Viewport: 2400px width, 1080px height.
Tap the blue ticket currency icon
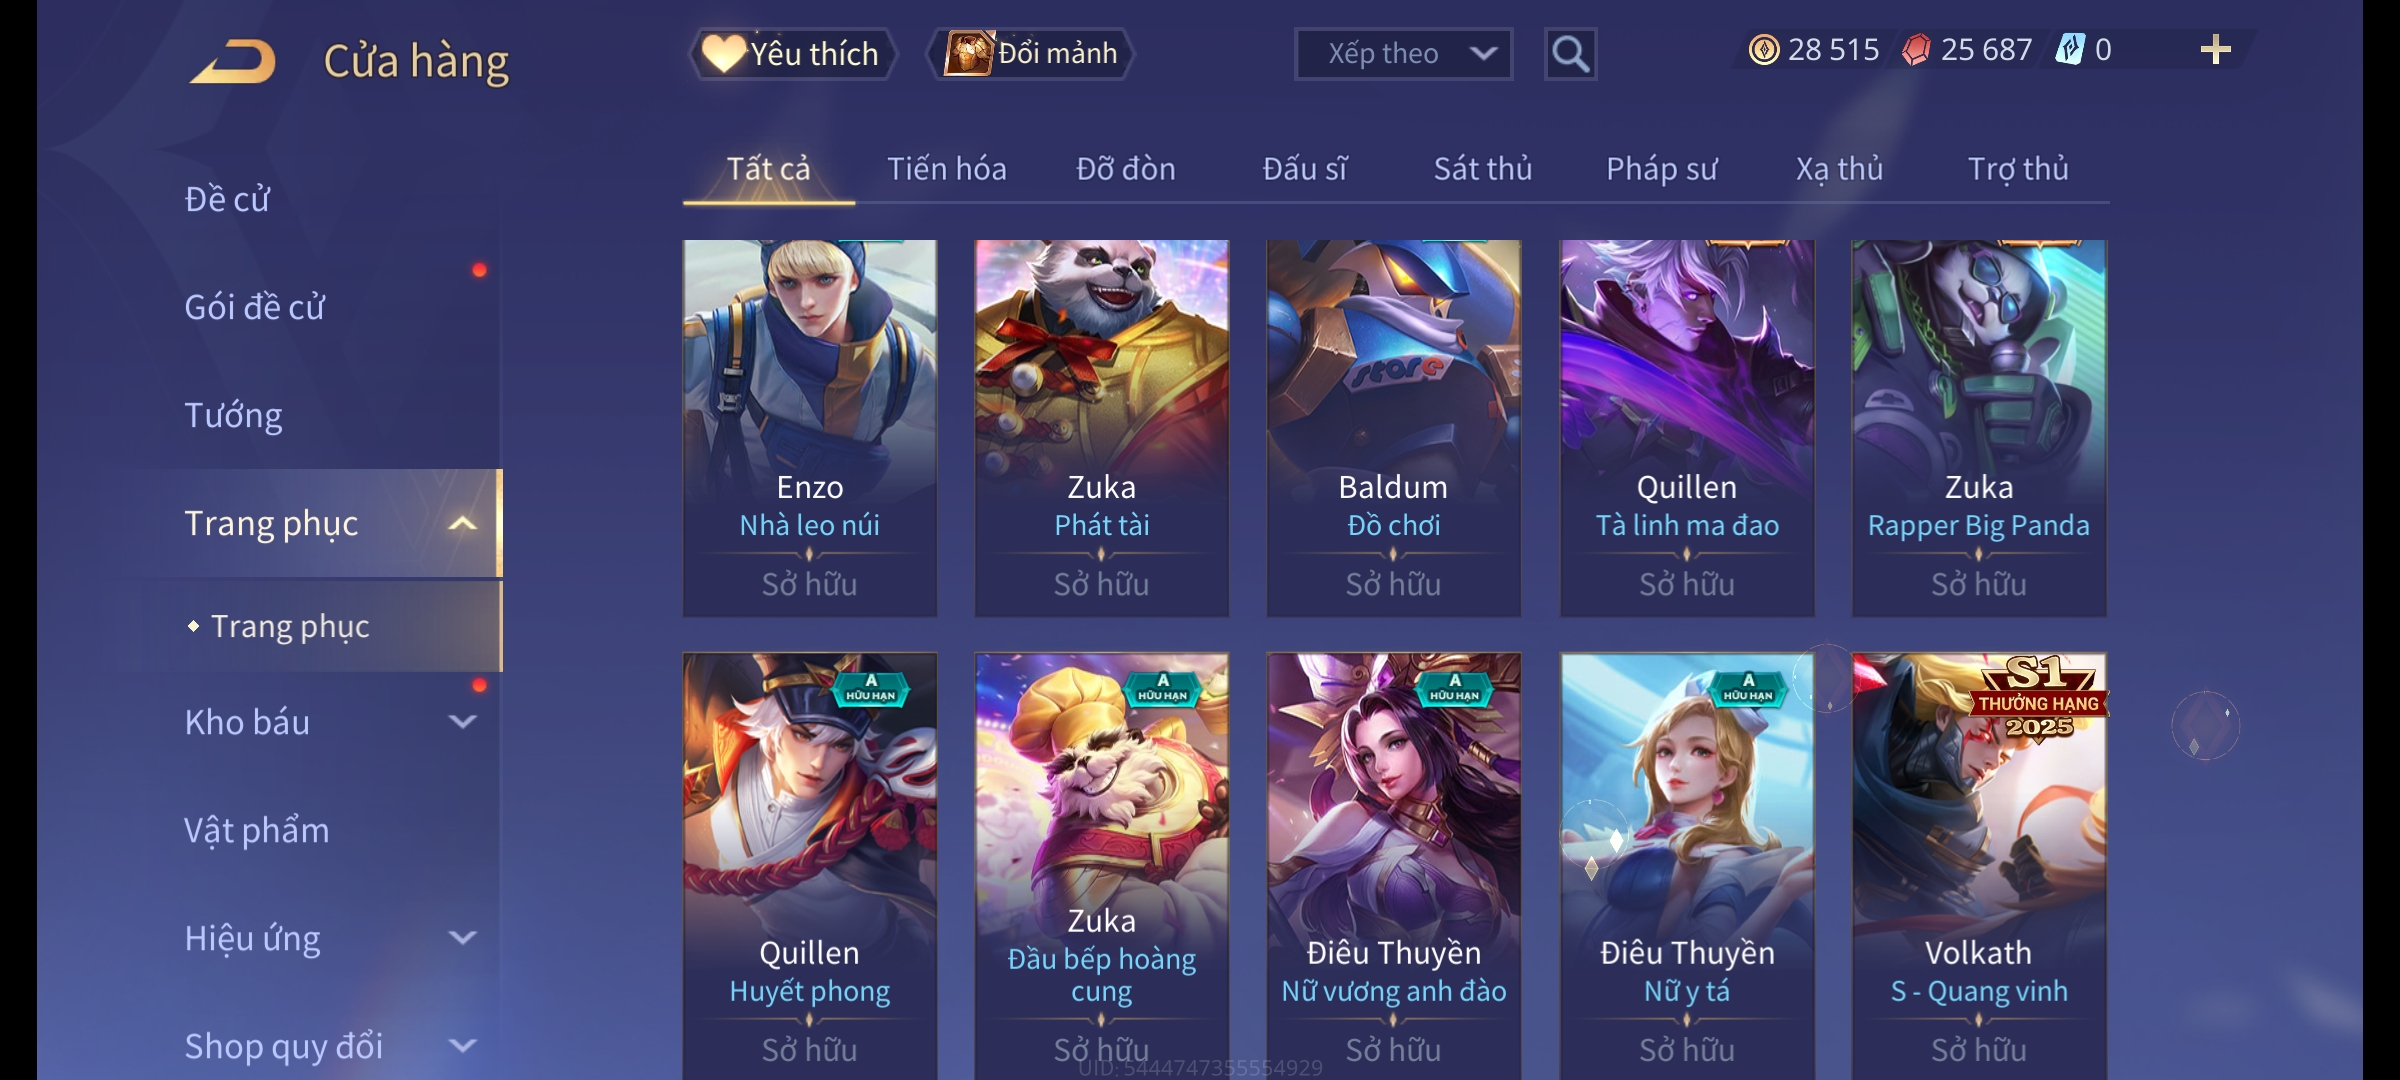tap(2069, 49)
